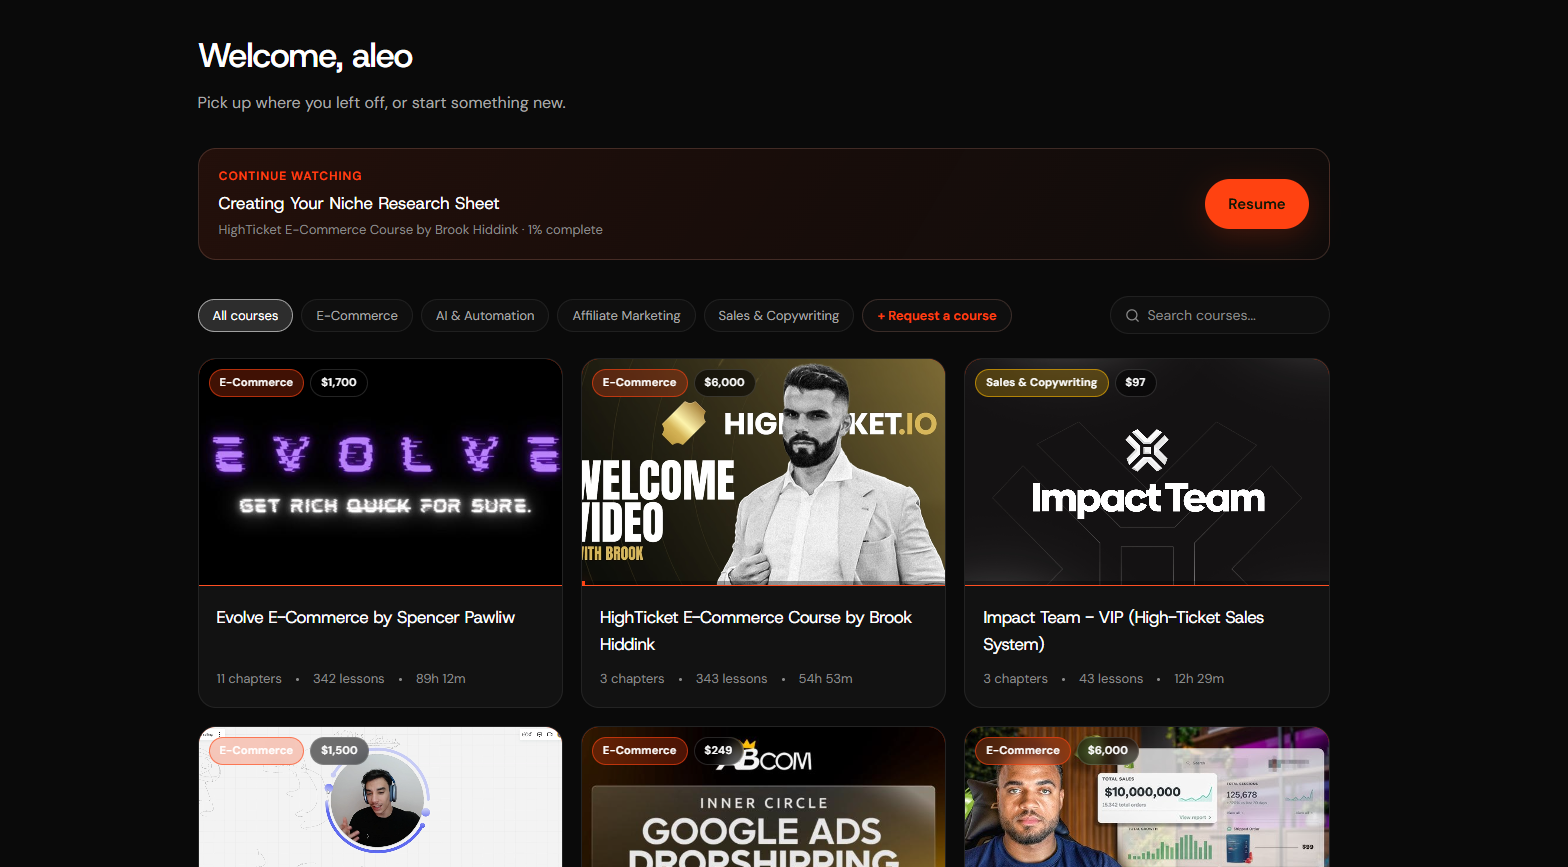Click "3 chapters" on the Impact Team card

1015,679
